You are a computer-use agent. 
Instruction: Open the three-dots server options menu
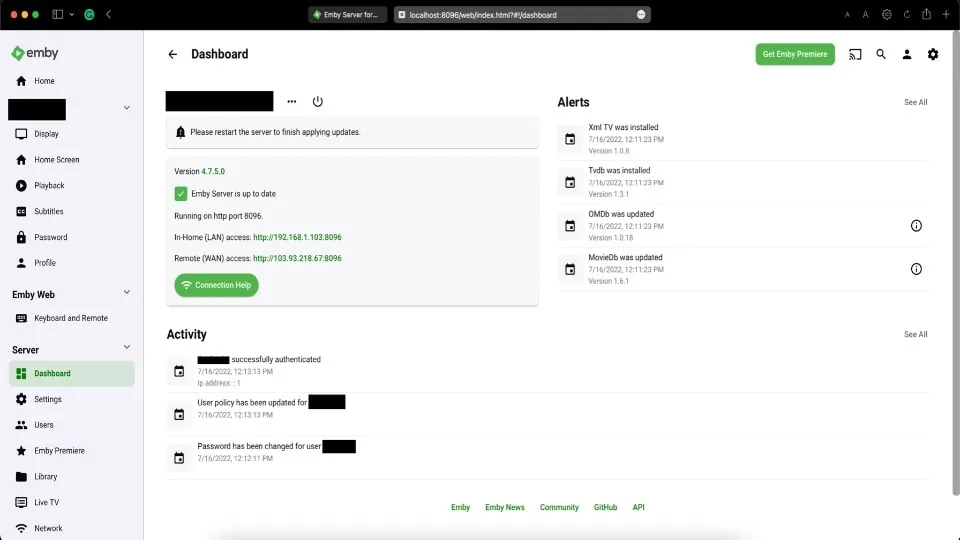(x=291, y=102)
